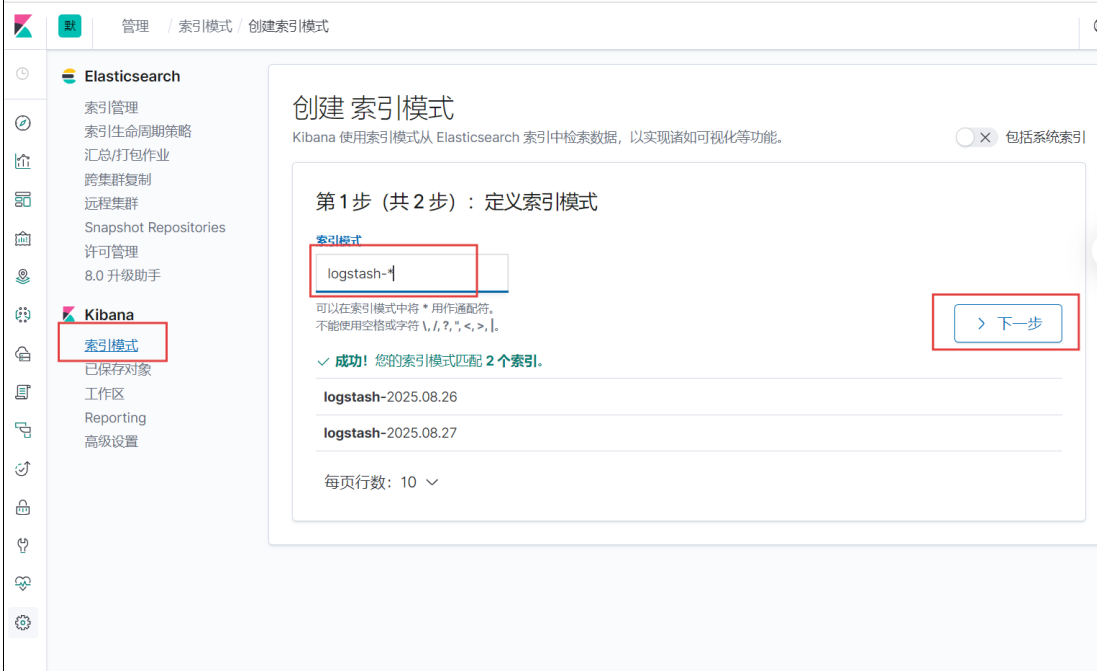
Task: Open Canvas icon in left sidebar
Action: [22, 239]
